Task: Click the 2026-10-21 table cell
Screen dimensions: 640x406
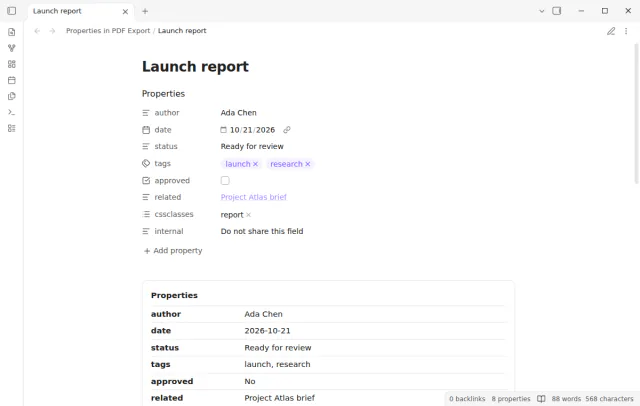Action: [x=267, y=331]
